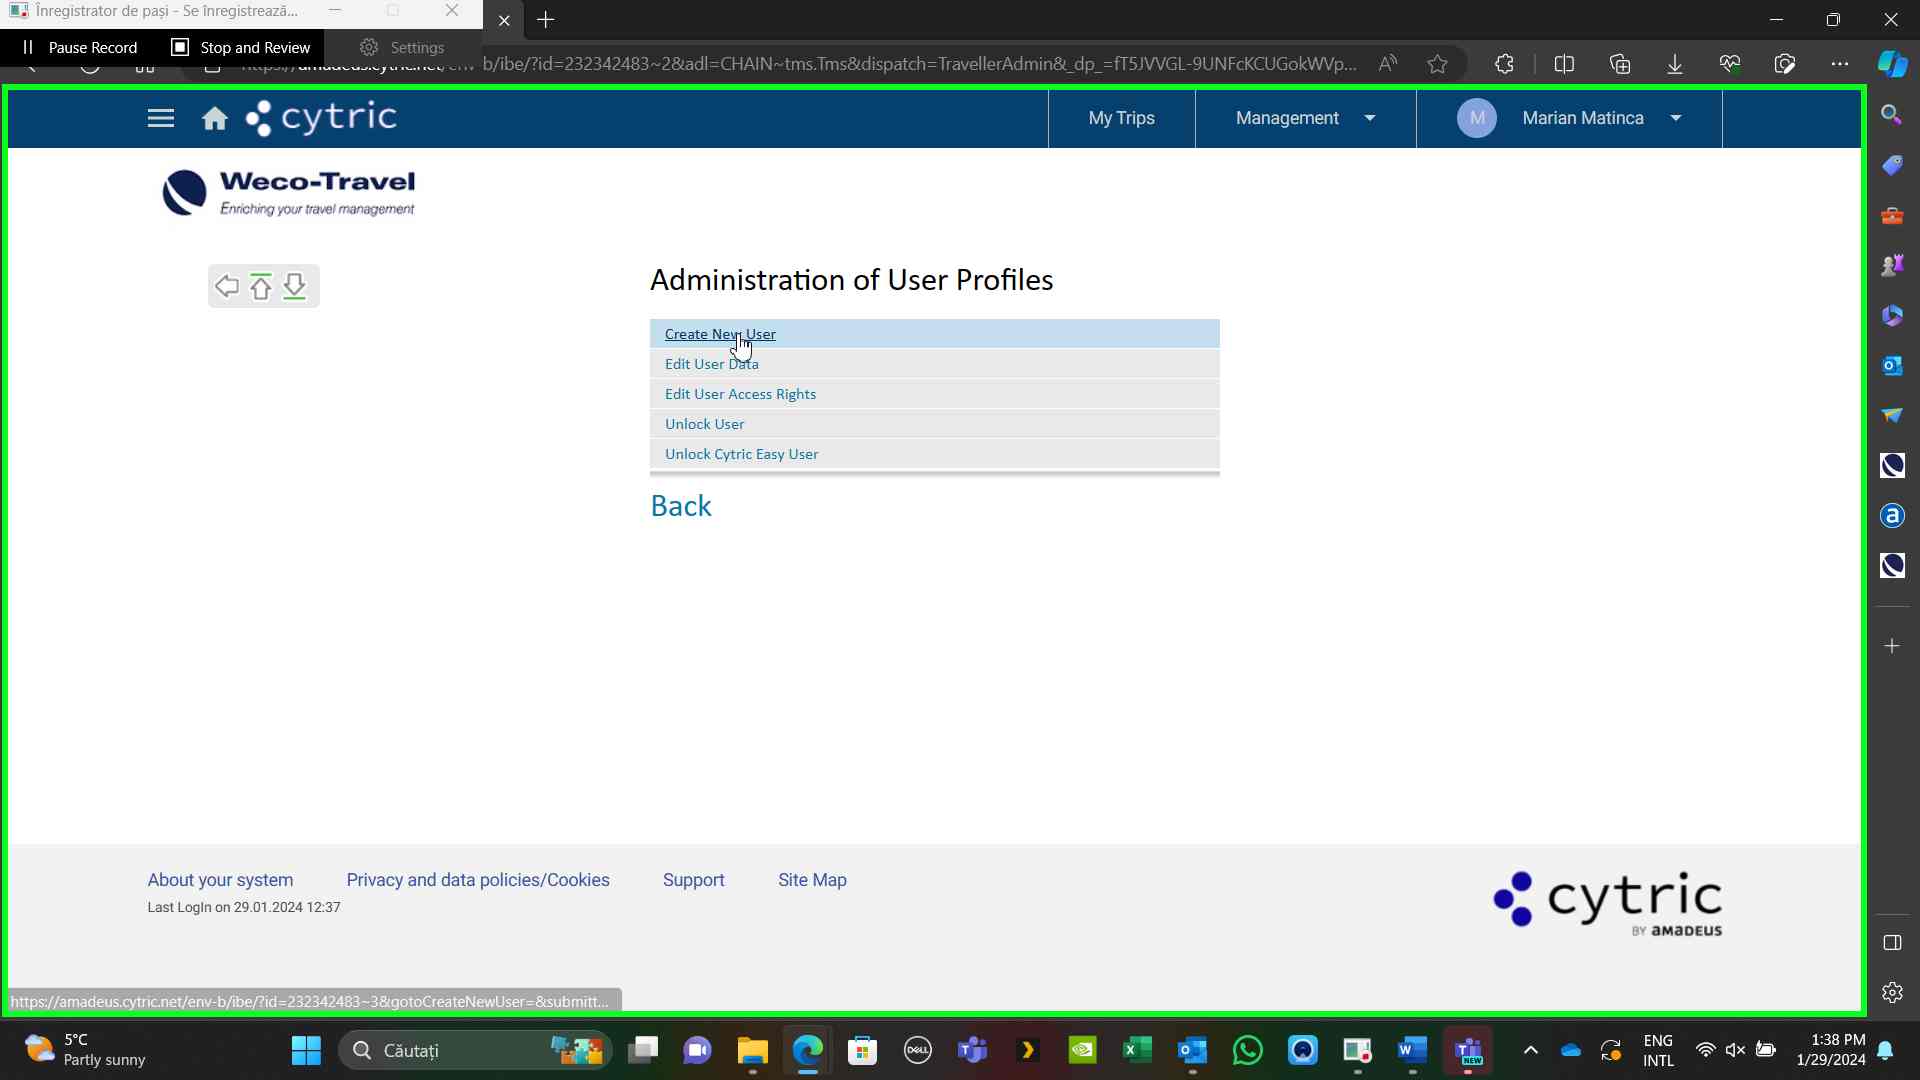Show hidden system tray icons chevron
The image size is (1920, 1080).
[x=1530, y=1050]
